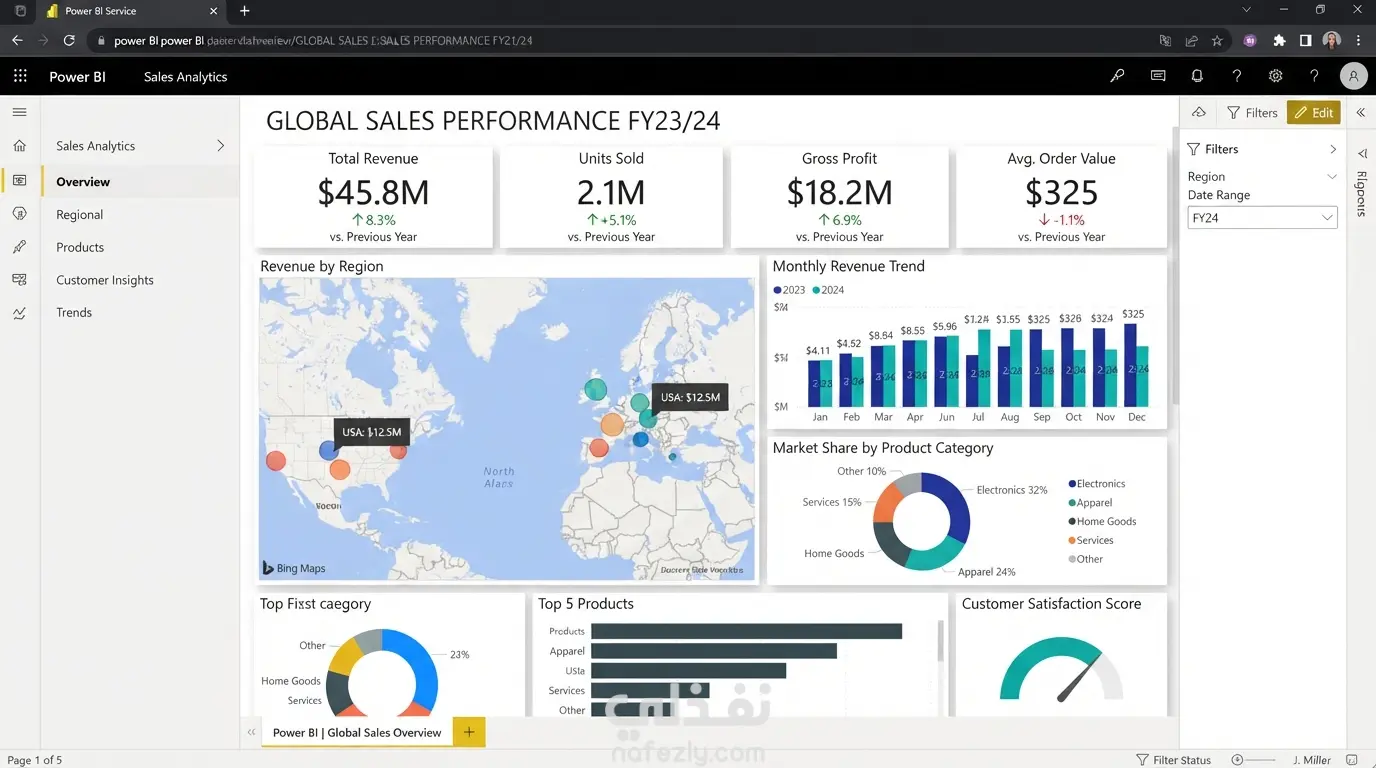Open the app launcher grid icon
The image size is (1376, 768).
(x=20, y=76)
